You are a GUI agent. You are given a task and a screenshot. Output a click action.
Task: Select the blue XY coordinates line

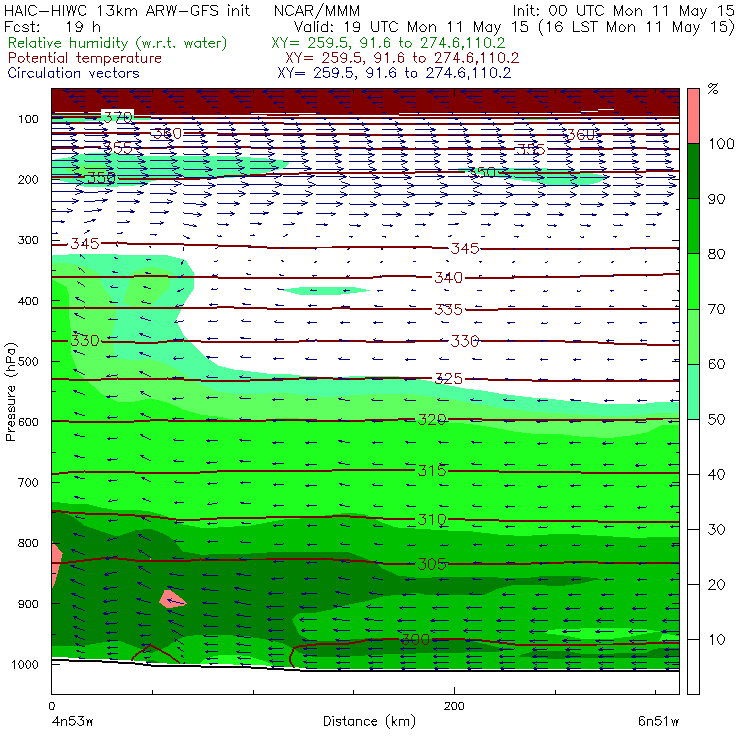click(x=394, y=73)
